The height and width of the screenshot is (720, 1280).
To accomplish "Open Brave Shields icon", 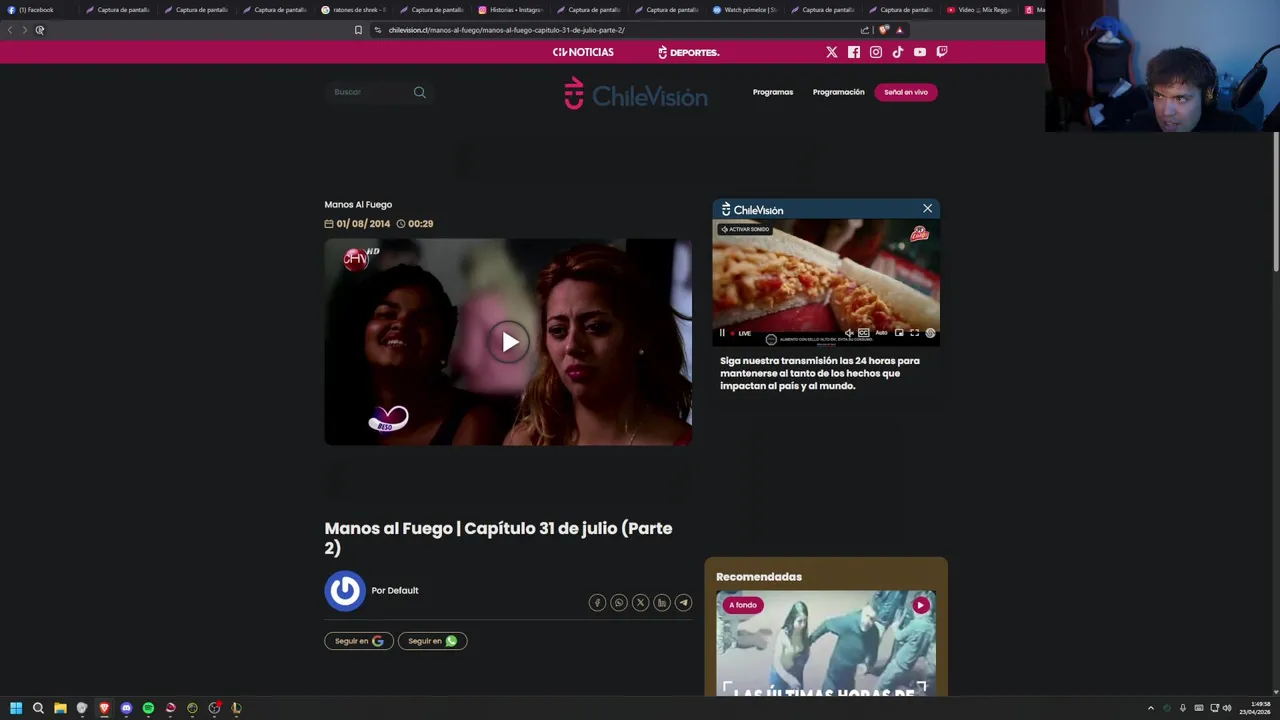I will click(883, 30).
